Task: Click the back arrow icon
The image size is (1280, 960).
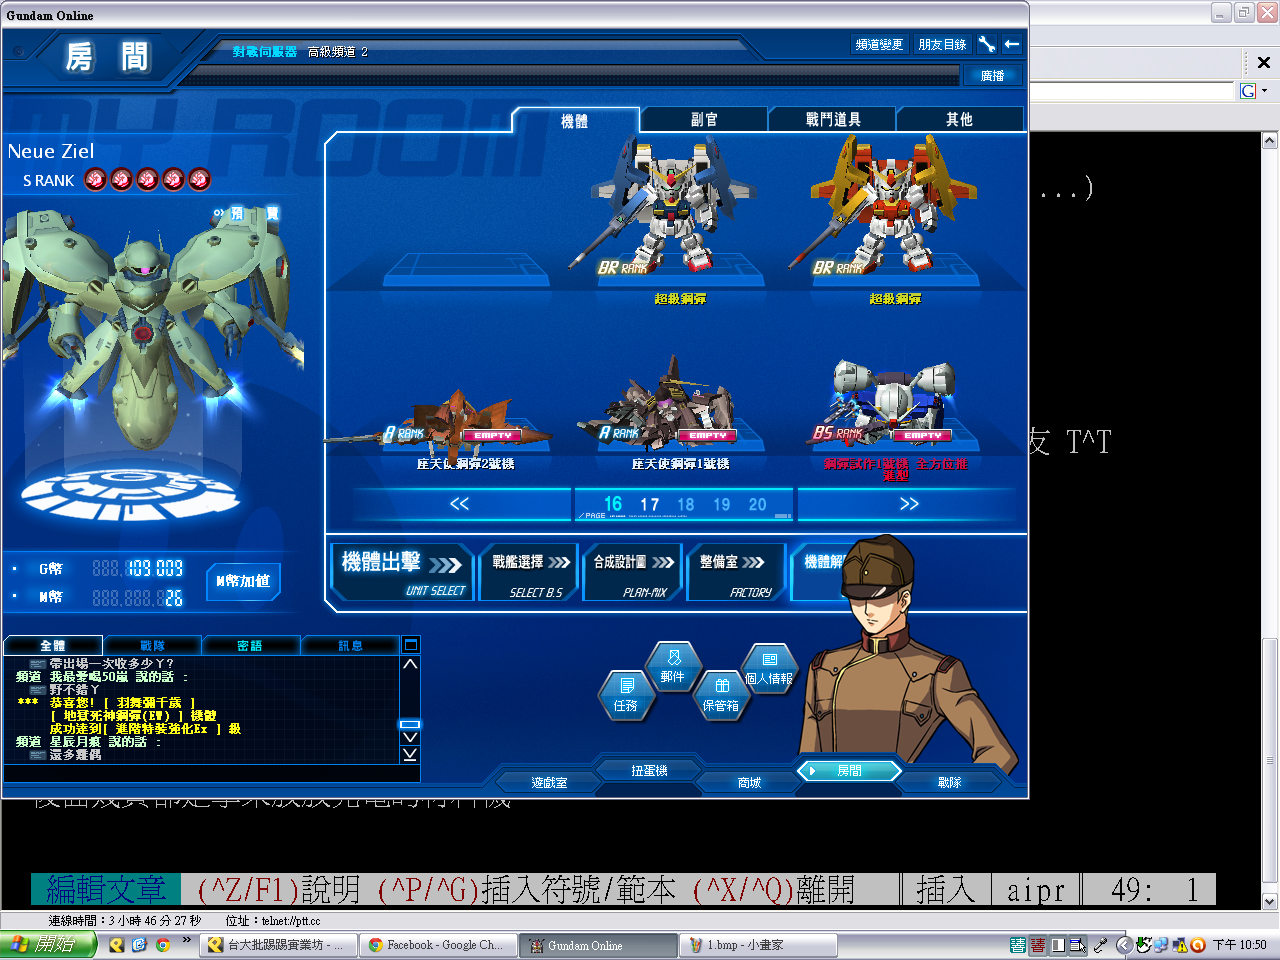Action: tap(1012, 44)
